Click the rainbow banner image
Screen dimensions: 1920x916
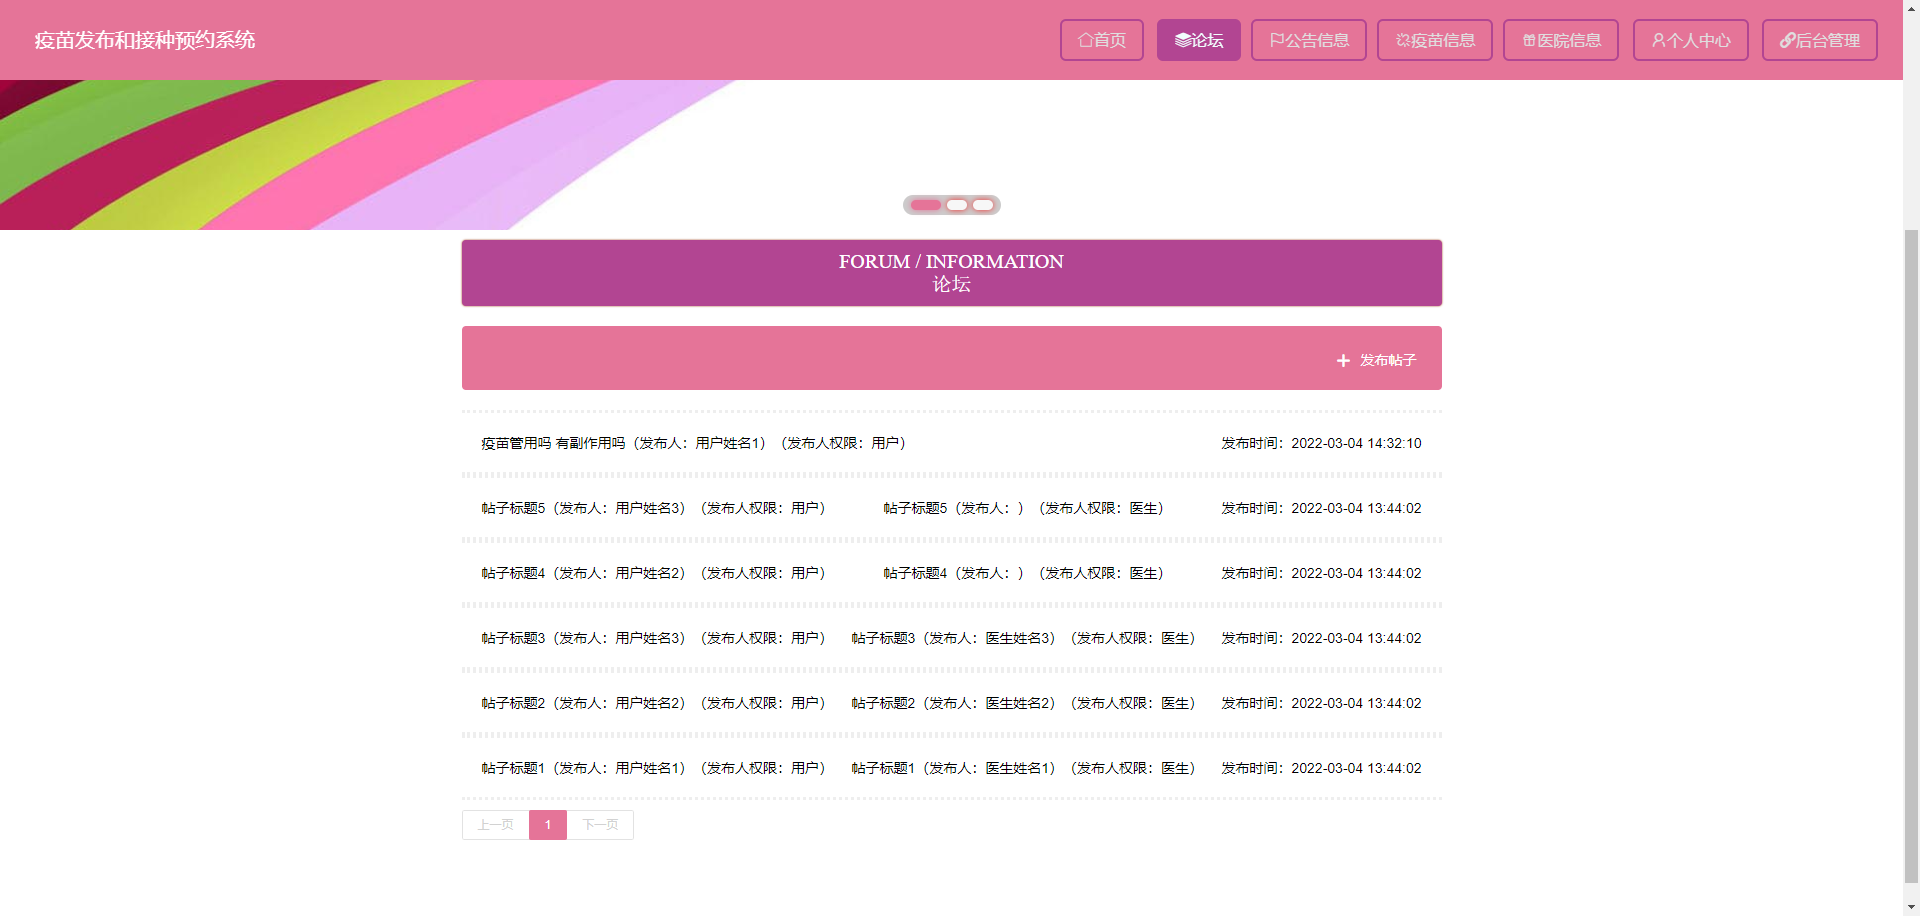click(951, 155)
